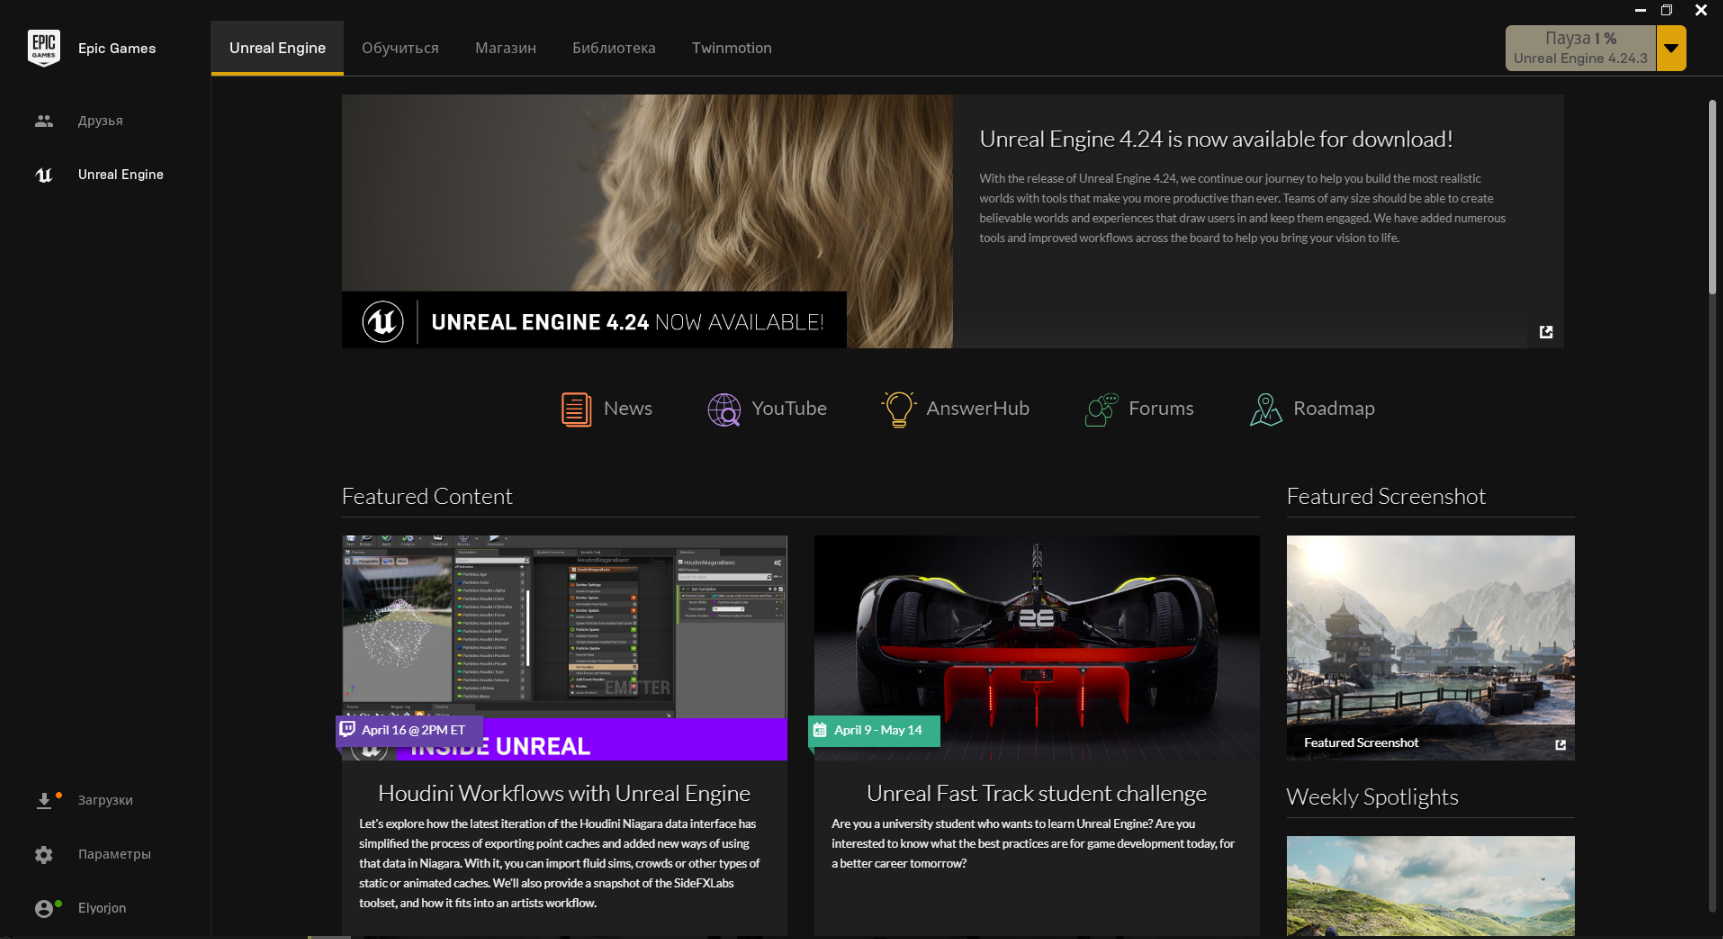
Task: Minimize the launcher window
Action: tap(1640, 10)
